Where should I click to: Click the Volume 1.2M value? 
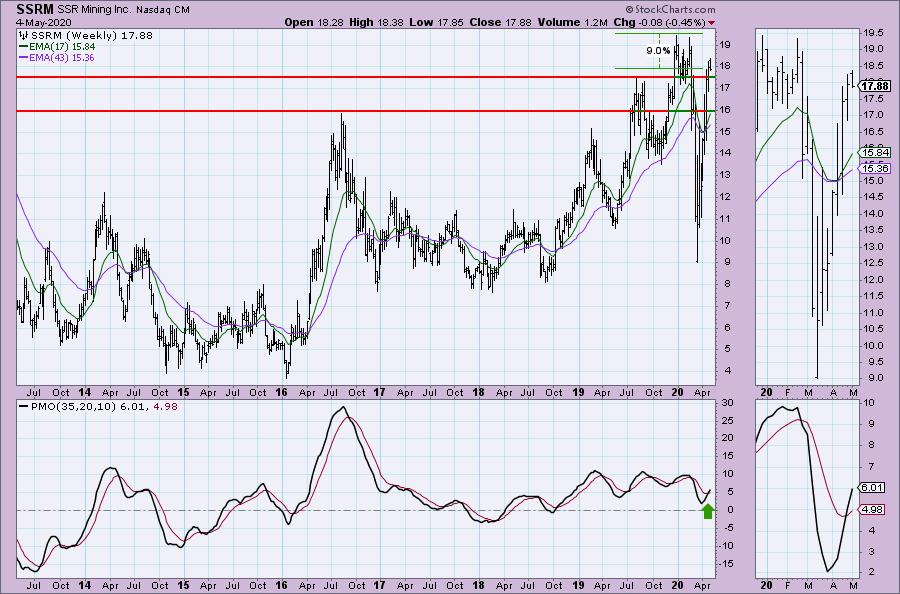[572, 22]
